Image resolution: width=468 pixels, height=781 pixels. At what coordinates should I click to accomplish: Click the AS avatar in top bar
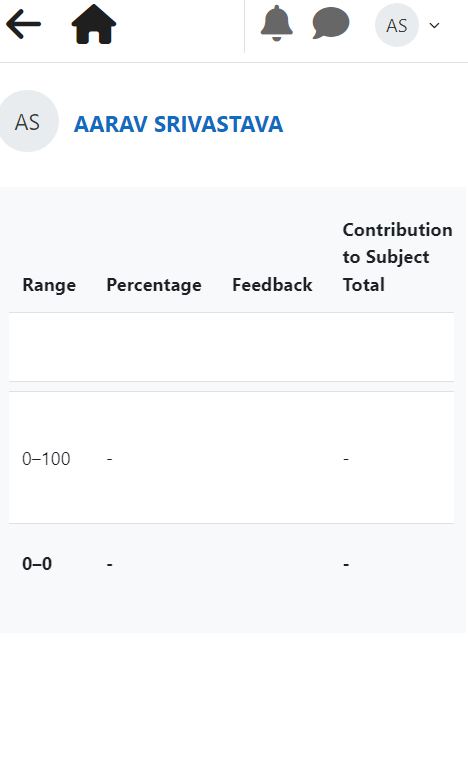pos(397,25)
